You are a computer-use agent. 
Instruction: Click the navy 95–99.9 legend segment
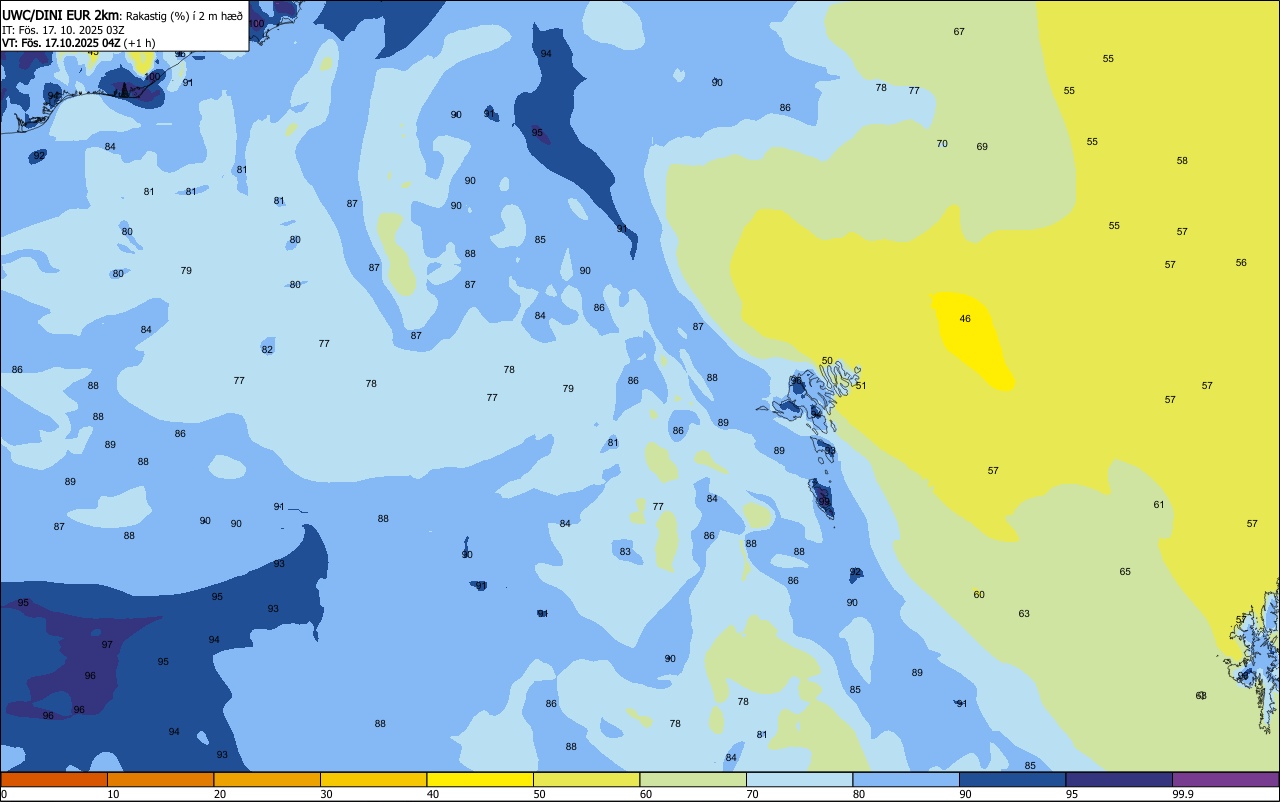point(1119,779)
